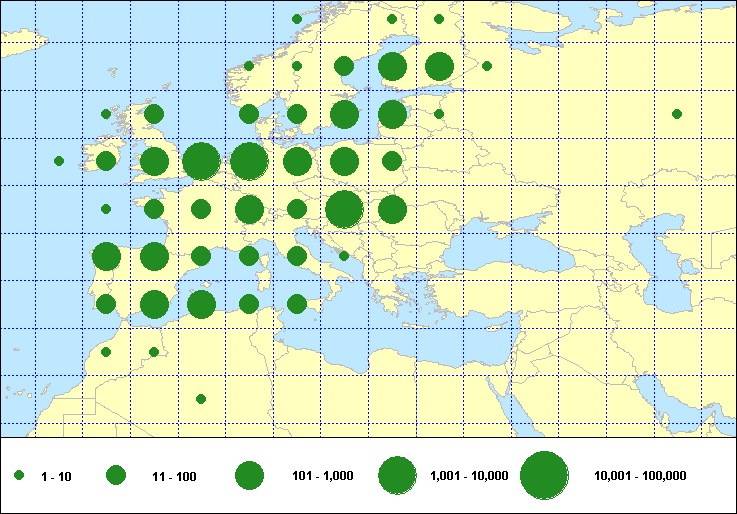This screenshot has width=737, height=514.
Task: Click the largest legend circle, 10,001 - 100,000
Action: point(544,476)
